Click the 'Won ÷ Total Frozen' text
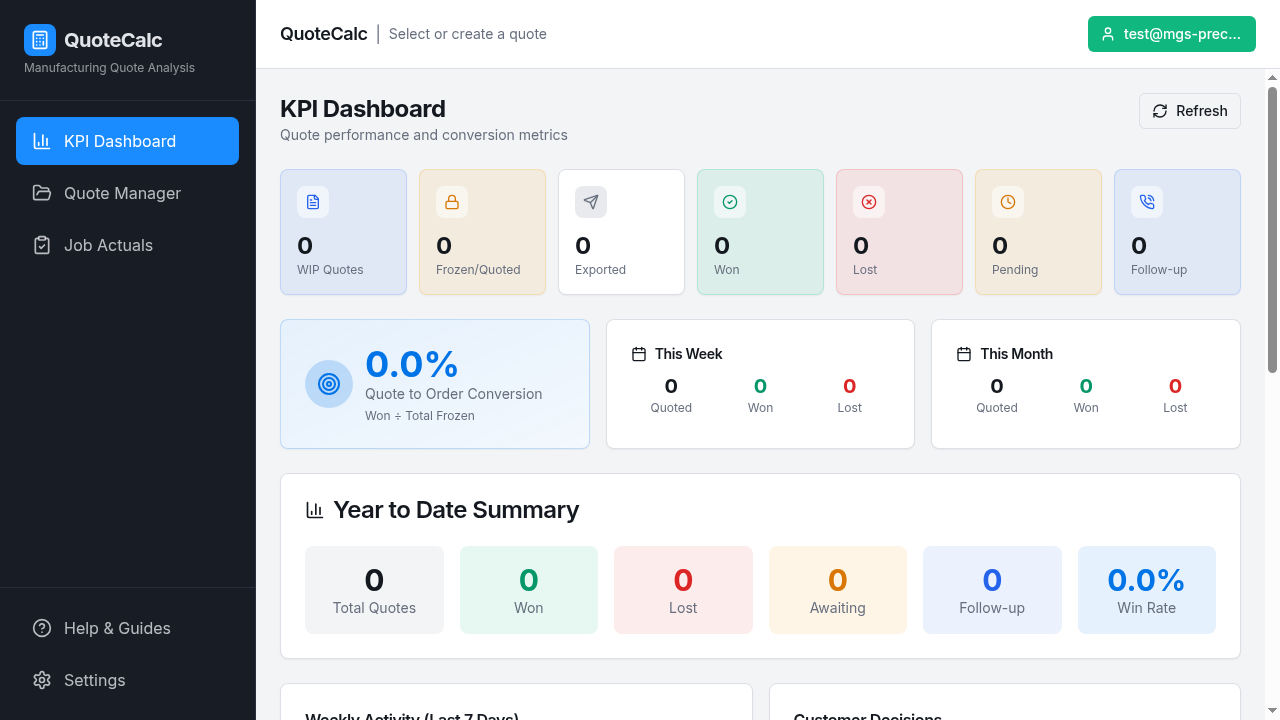 coord(420,416)
